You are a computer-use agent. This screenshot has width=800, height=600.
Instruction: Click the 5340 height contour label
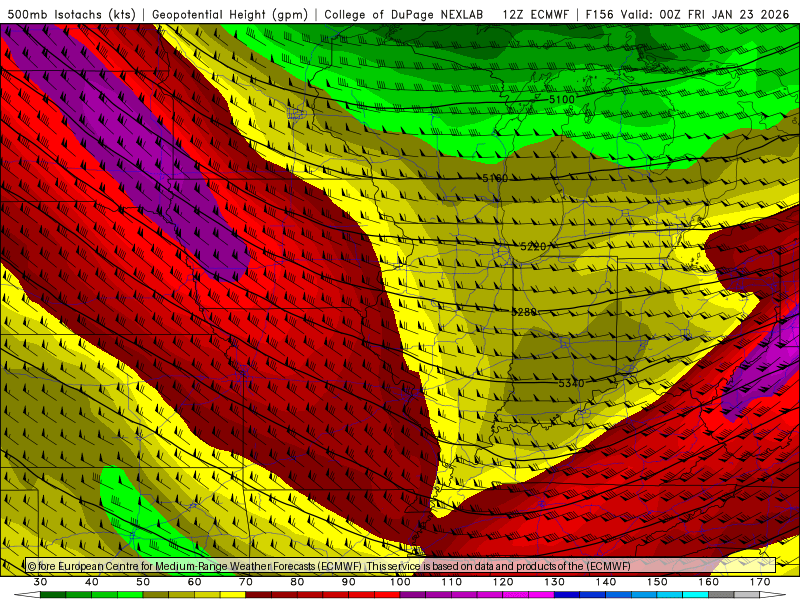(x=571, y=383)
